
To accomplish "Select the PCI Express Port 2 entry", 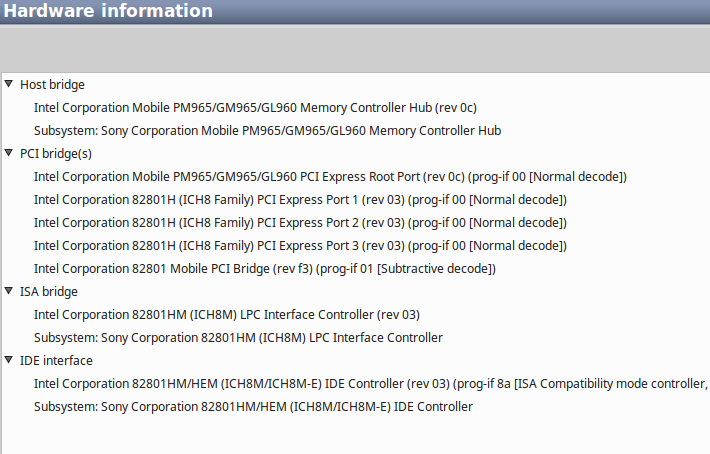I will coord(300,222).
